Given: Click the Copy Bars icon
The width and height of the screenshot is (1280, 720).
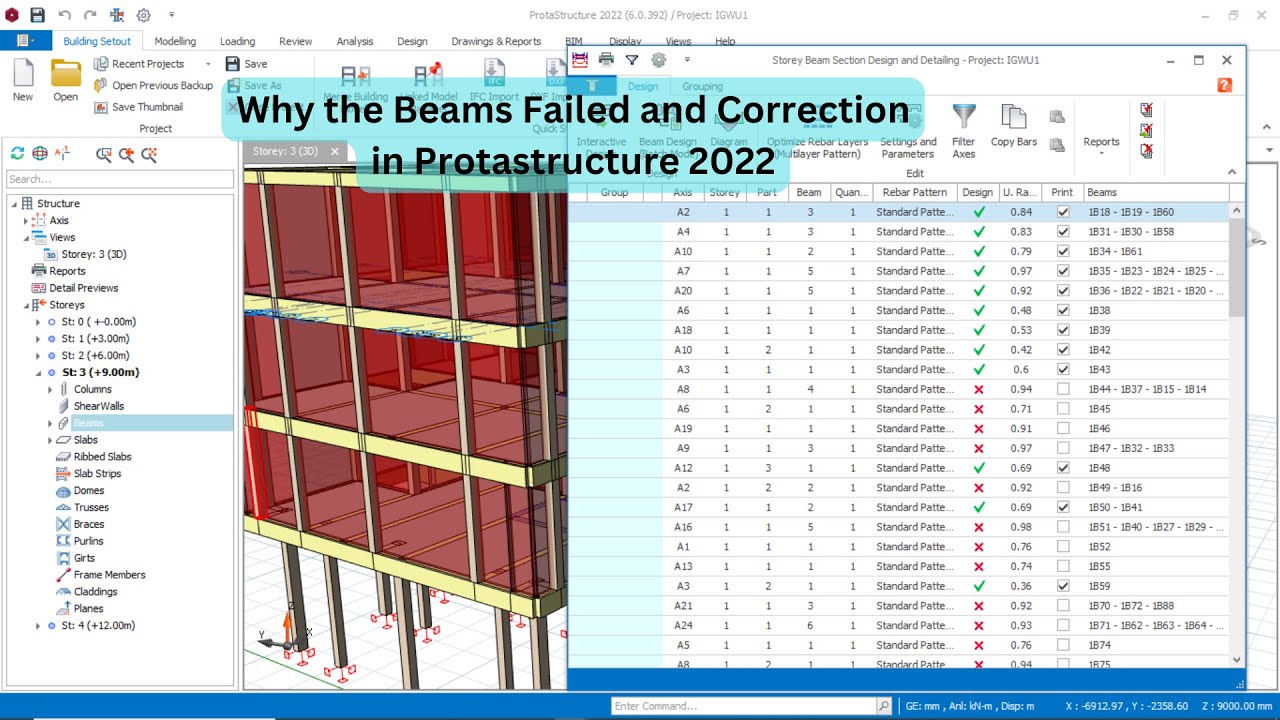Looking at the screenshot, I should [1014, 117].
